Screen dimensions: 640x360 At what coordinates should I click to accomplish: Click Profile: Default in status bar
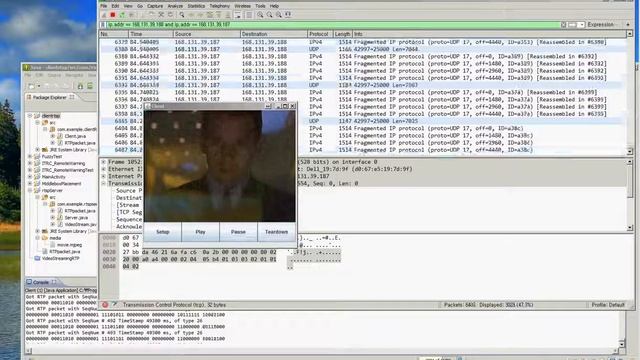pos(608,305)
